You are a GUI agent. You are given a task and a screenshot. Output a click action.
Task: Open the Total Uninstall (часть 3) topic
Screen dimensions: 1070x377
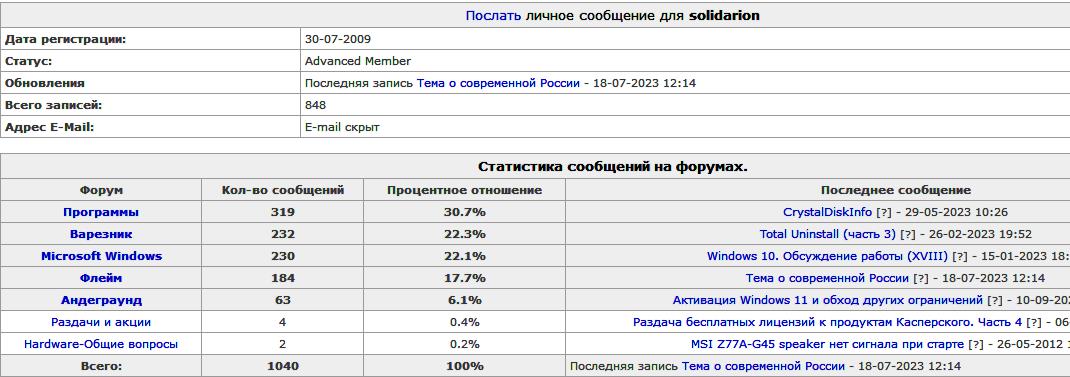point(828,234)
